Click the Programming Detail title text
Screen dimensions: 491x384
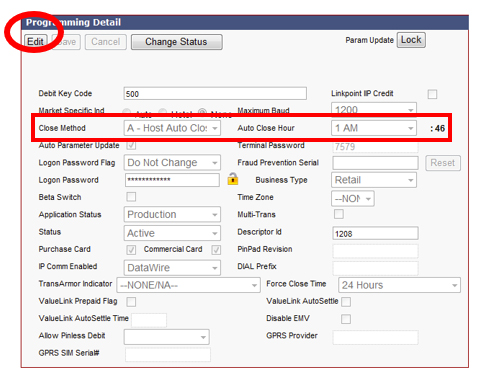click(73, 22)
